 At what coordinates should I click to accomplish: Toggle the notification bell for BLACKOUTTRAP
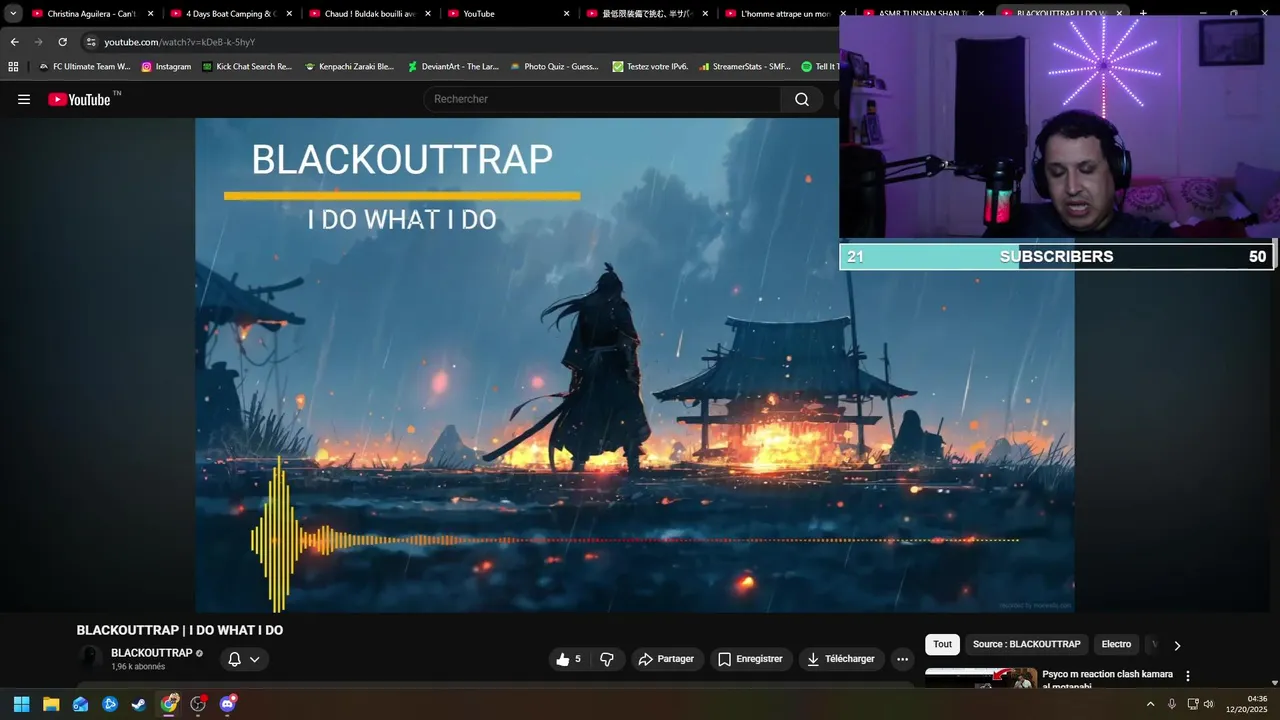(x=234, y=659)
